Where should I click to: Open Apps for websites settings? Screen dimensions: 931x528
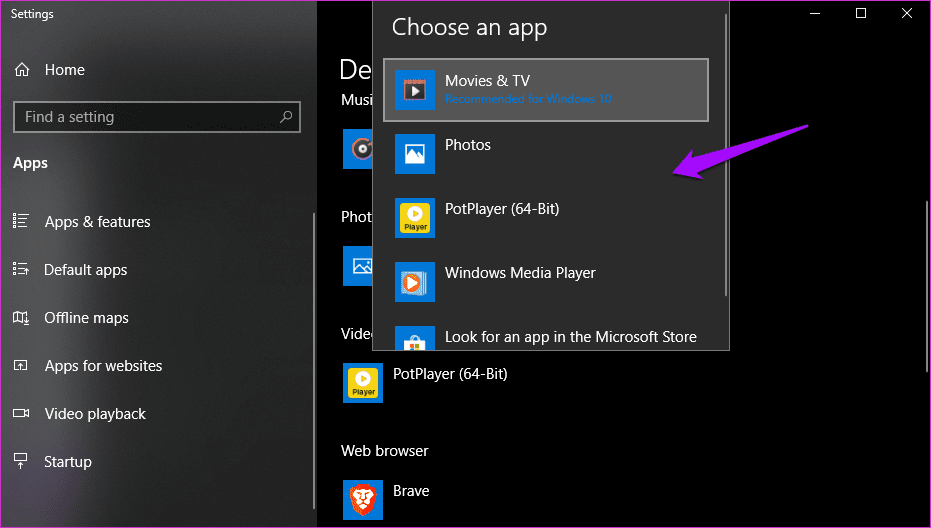point(103,366)
